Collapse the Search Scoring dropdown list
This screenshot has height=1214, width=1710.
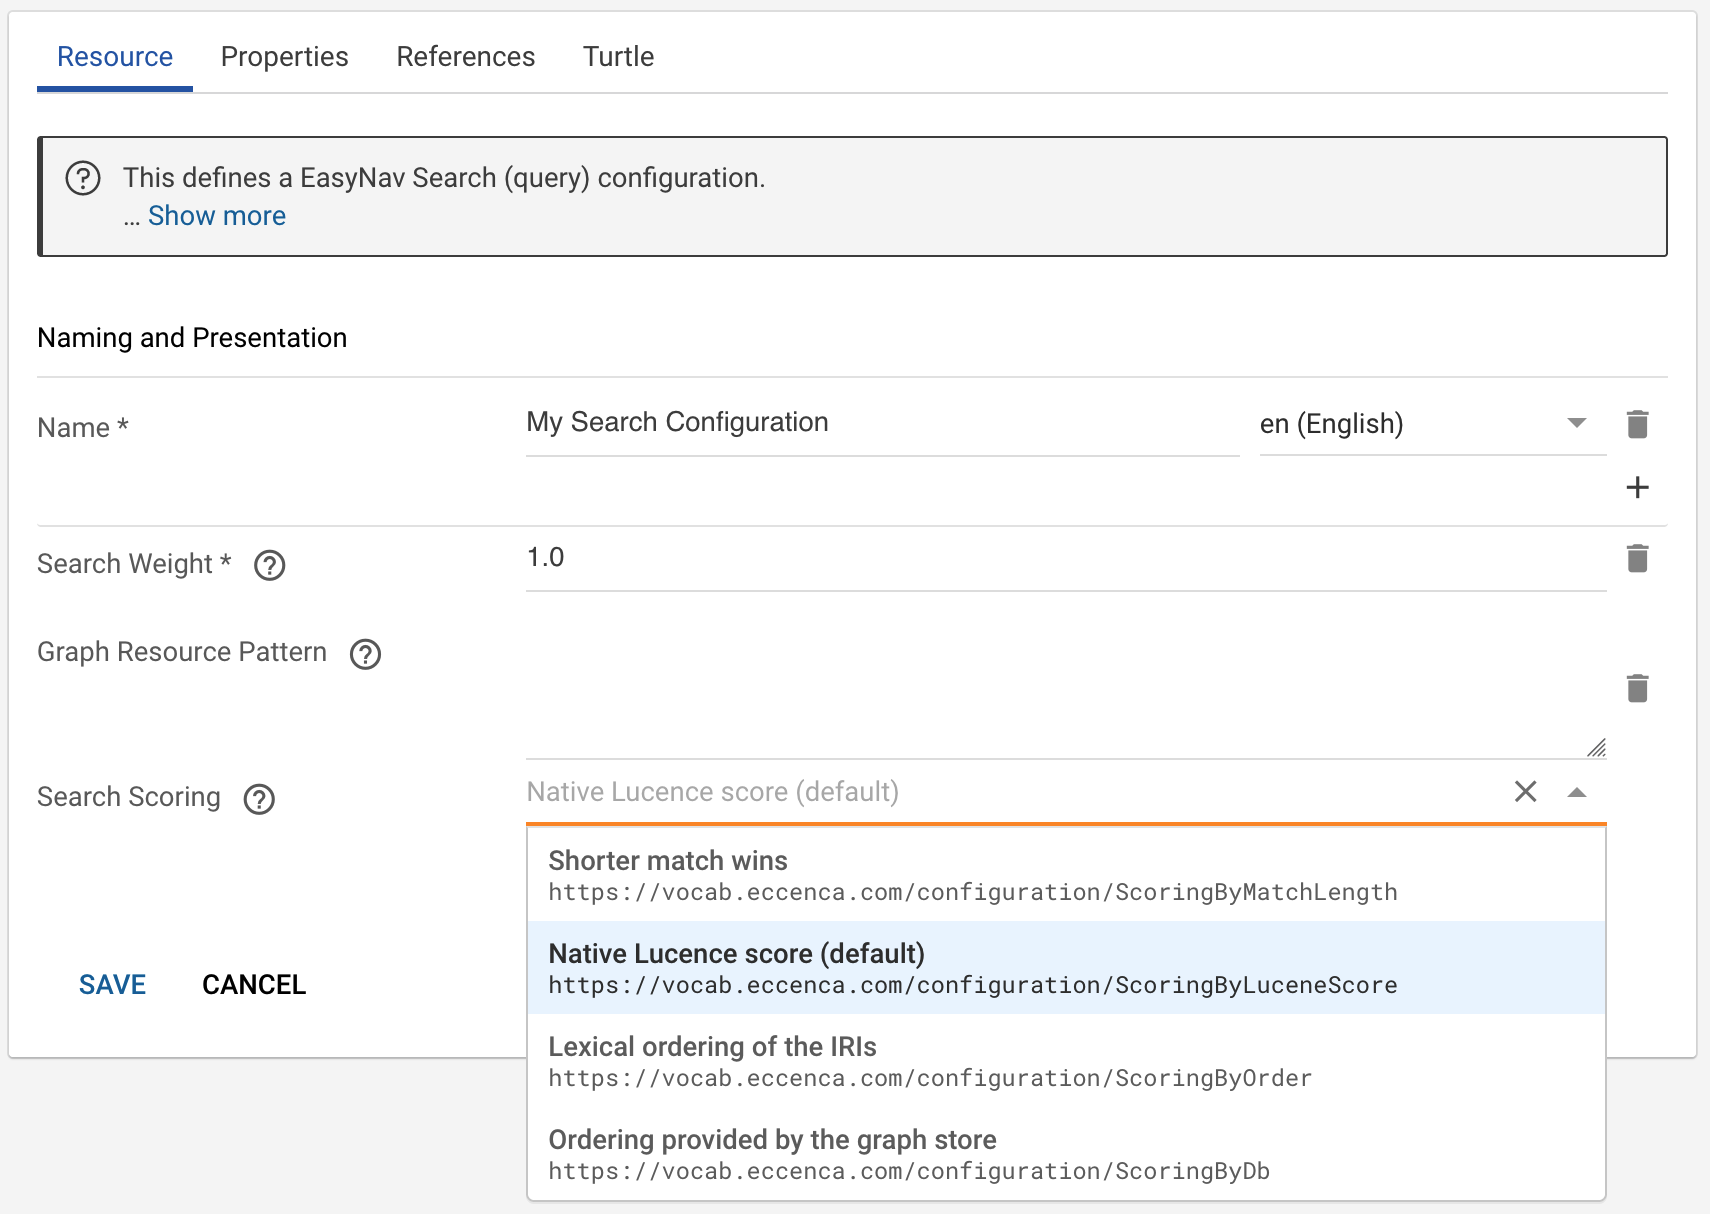[1577, 792]
